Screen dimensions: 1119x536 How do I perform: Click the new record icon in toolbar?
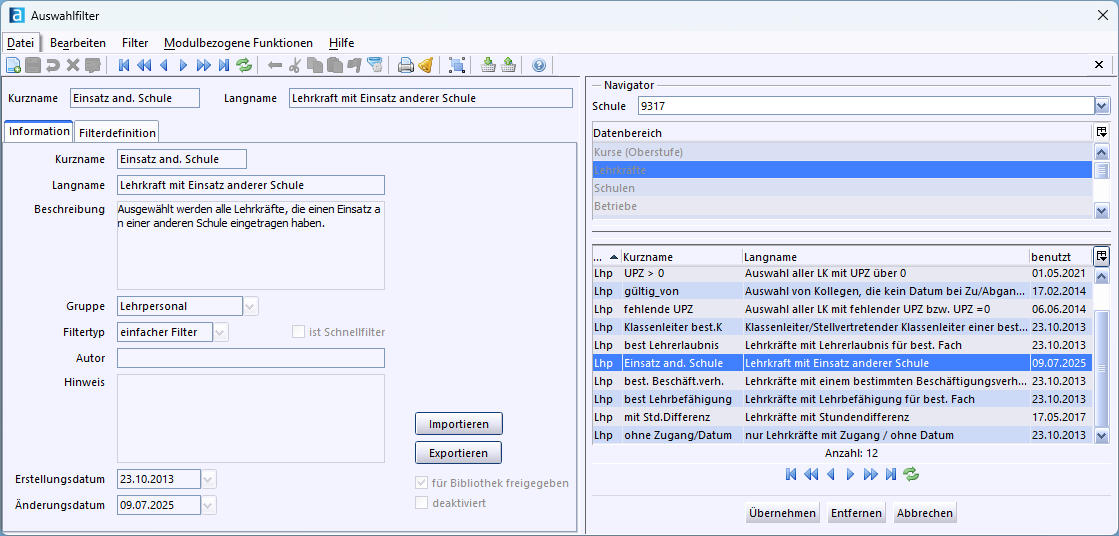[13, 66]
